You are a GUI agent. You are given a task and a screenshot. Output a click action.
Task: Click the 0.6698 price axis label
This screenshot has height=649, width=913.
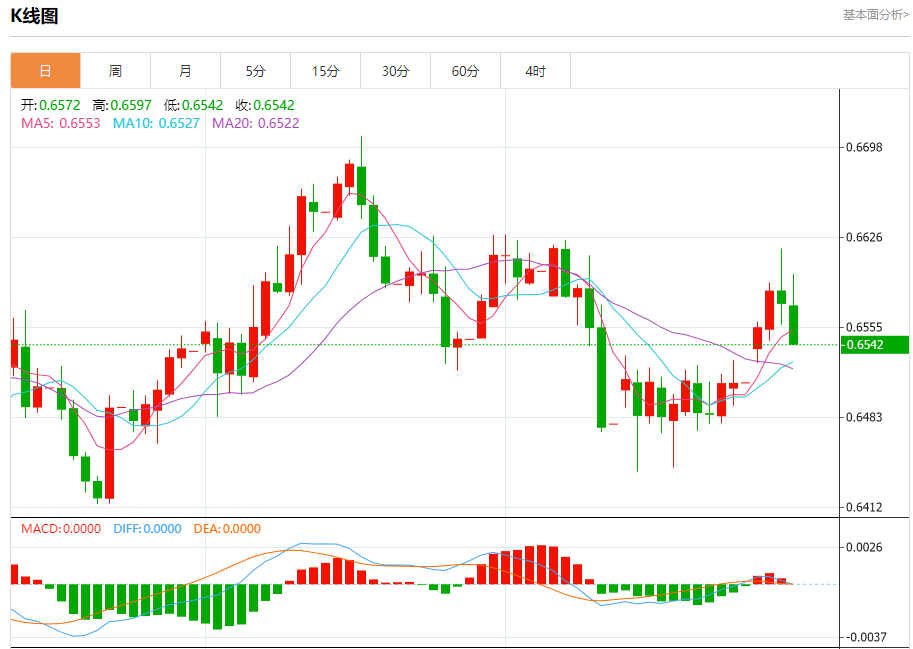(x=863, y=148)
